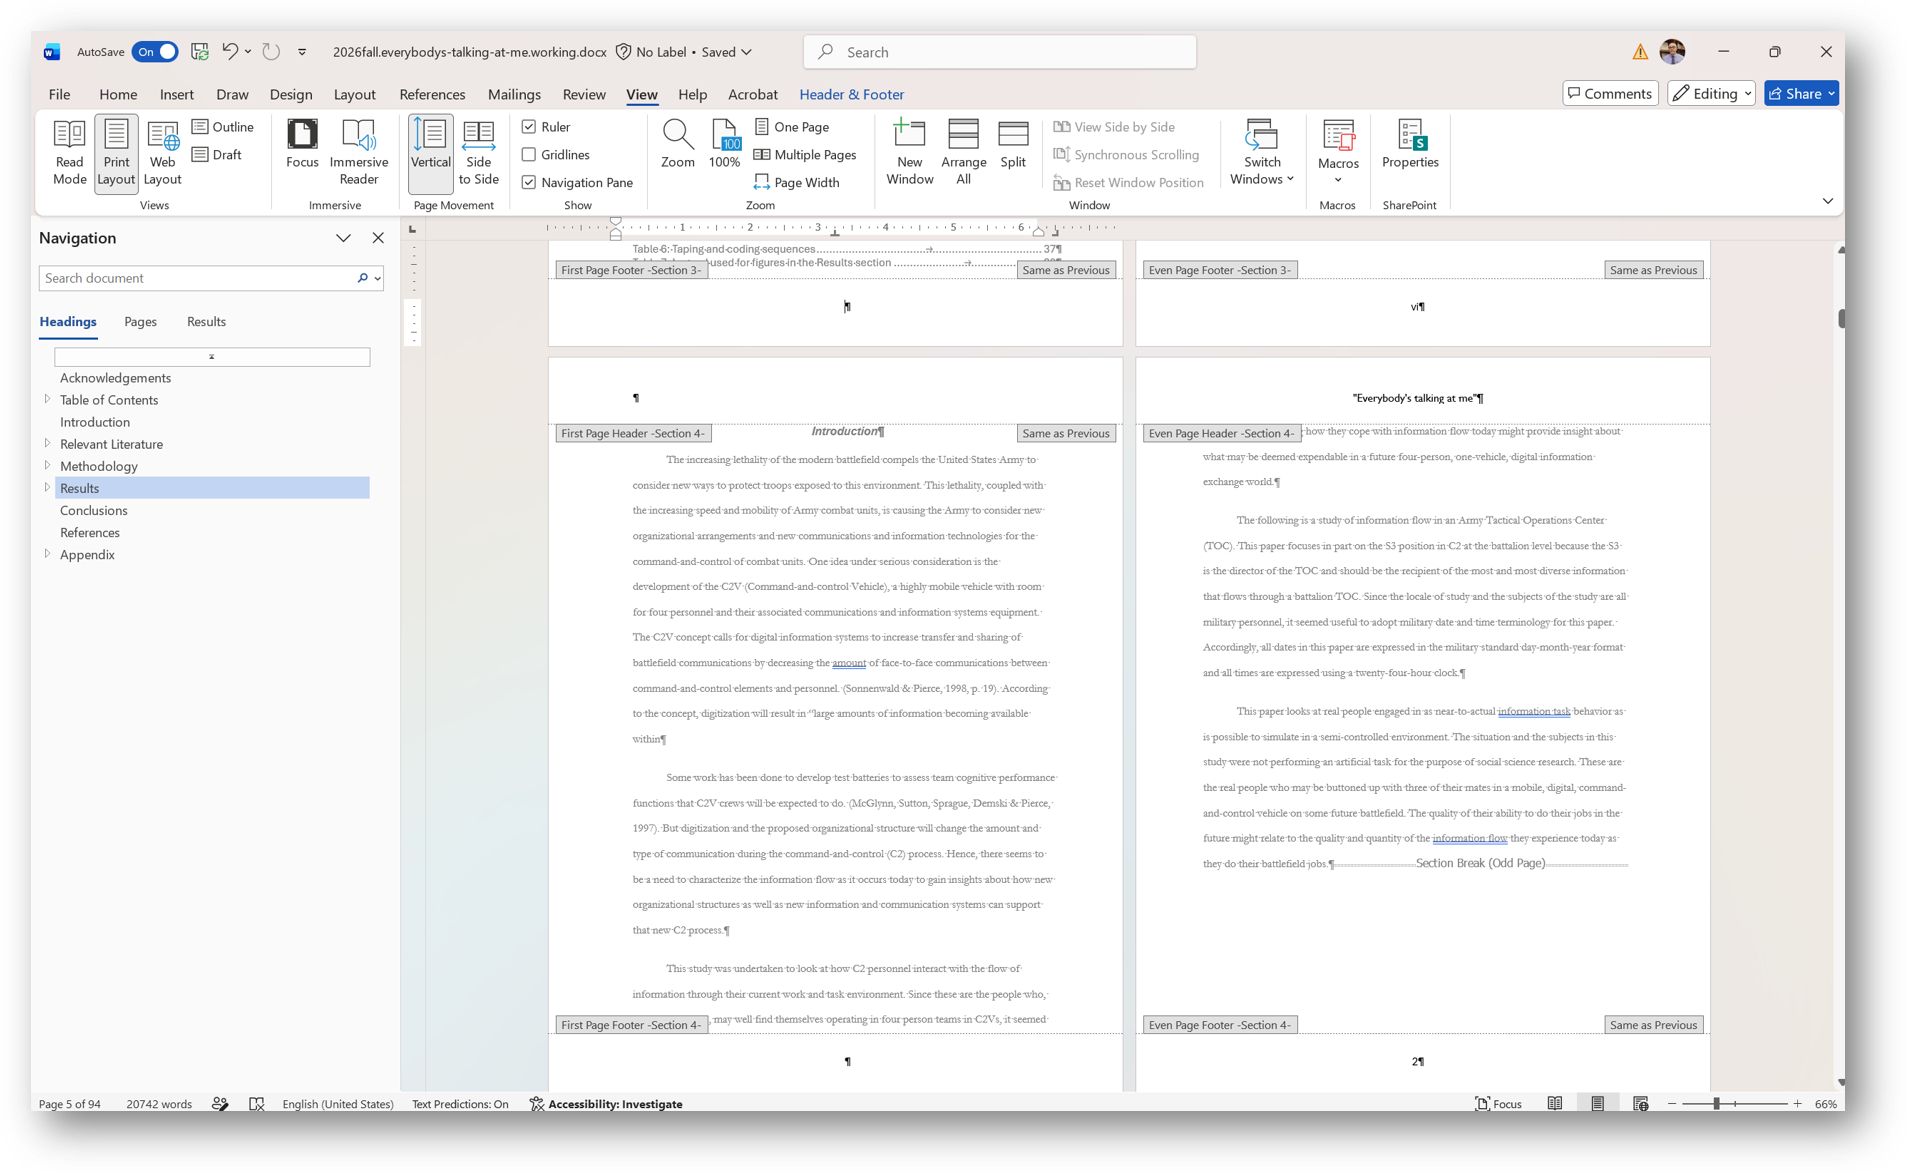Click the spelling proofing status icon
This screenshot has height=1173, width=1907.
(257, 1104)
